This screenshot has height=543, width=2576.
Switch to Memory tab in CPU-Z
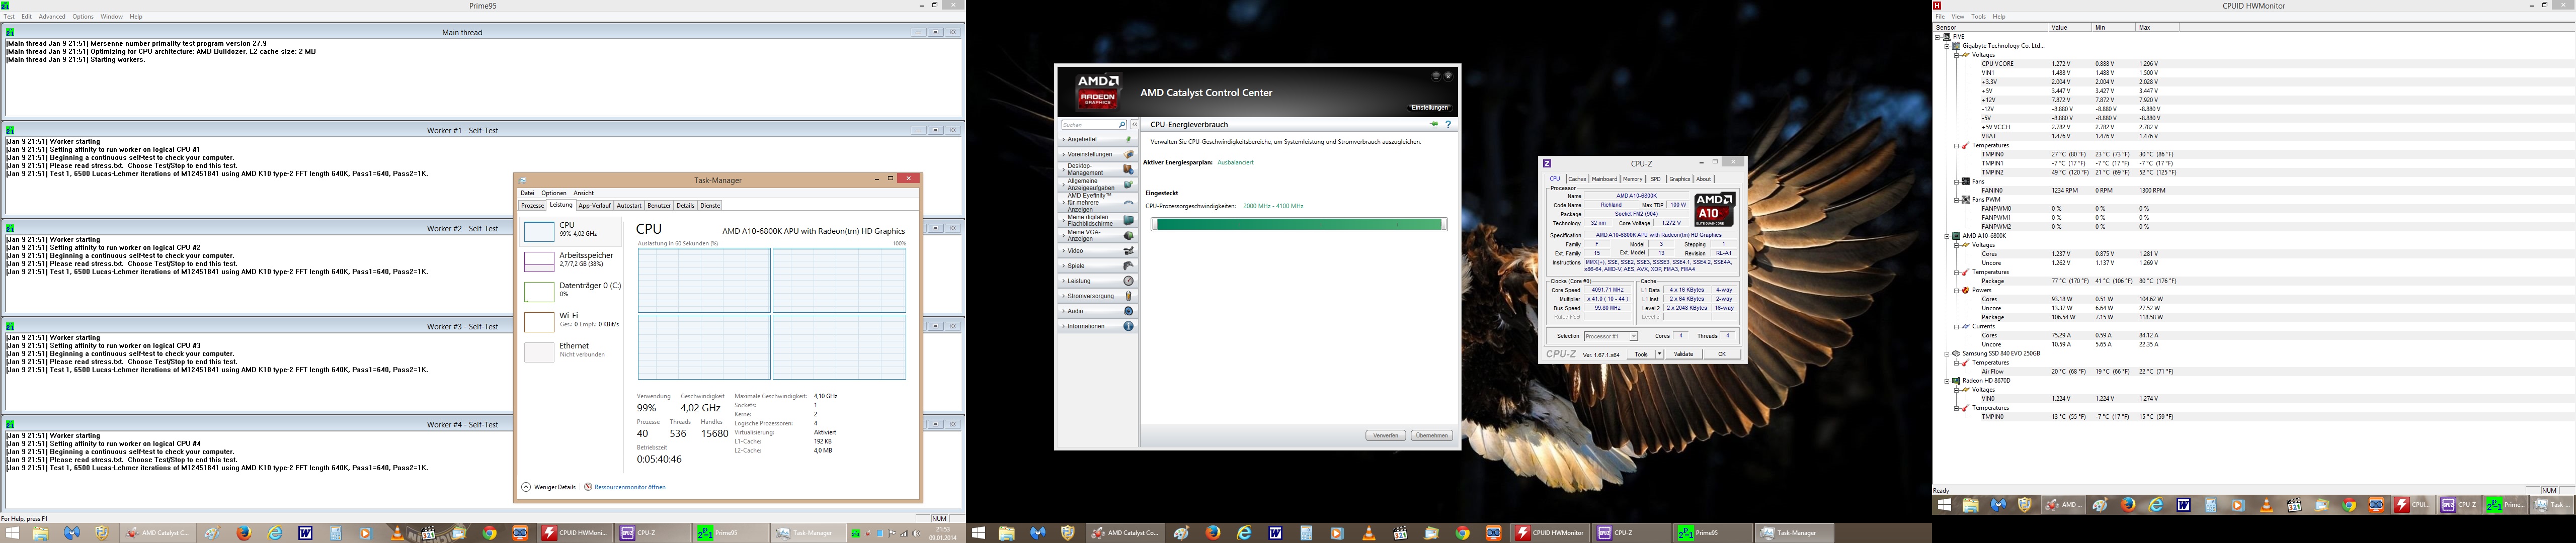pyautogui.click(x=1633, y=179)
